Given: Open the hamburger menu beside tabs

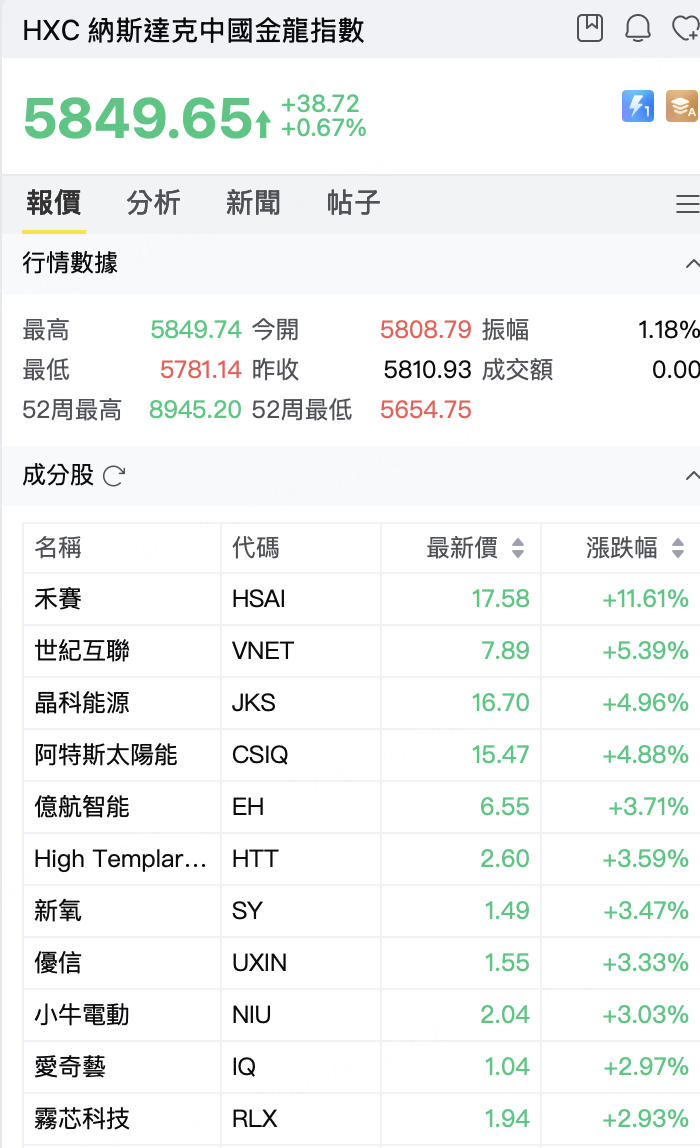Looking at the screenshot, I should pyautogui.click(x=687, y=204).
